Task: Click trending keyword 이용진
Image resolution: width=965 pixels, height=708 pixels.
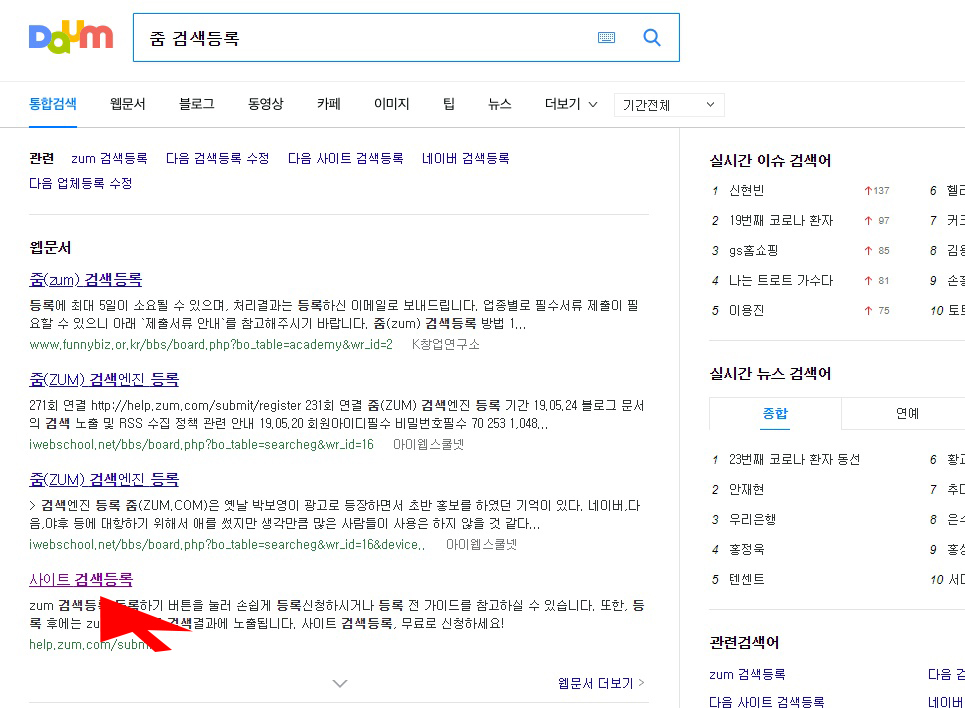Action: 747,310
